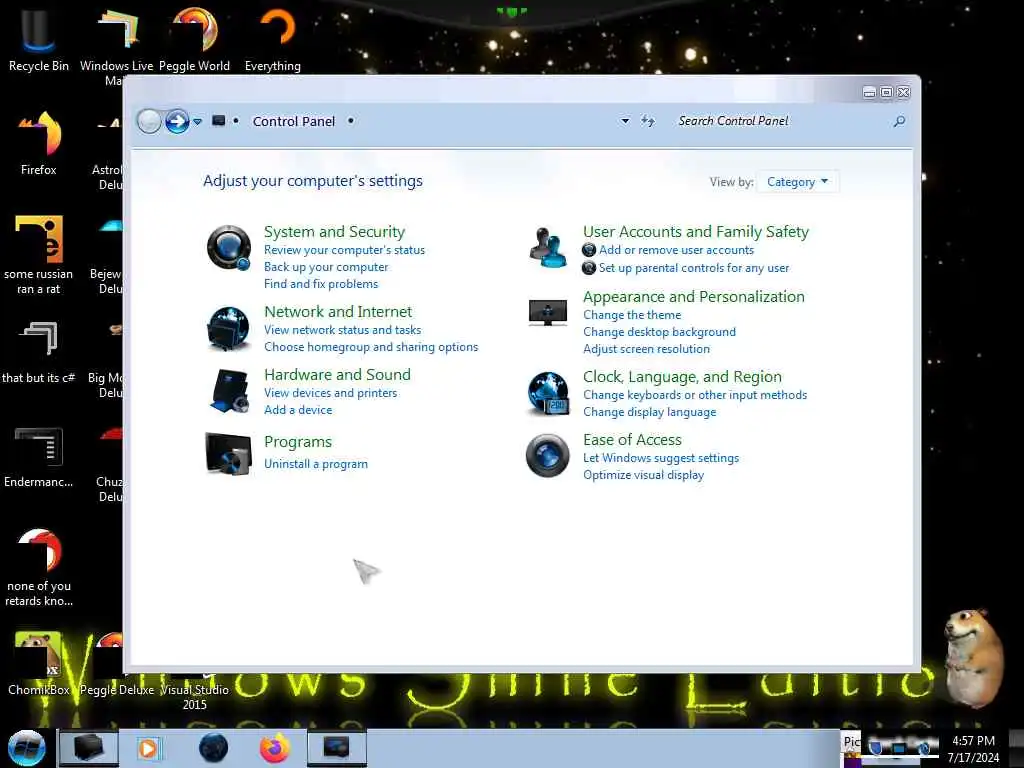The image size is (1024, 768).
Task: Click Change keyboards or other input methods
Action: [695, 395]
